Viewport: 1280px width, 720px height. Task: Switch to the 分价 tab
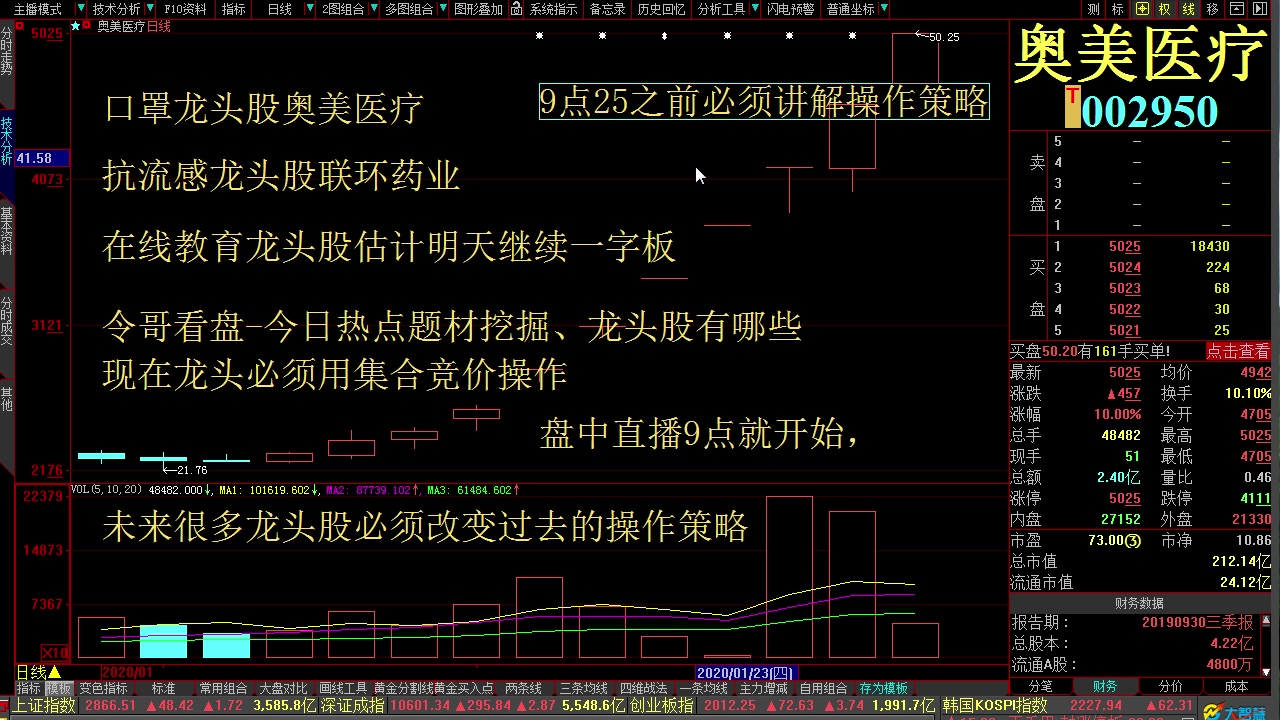point(1170,687)
